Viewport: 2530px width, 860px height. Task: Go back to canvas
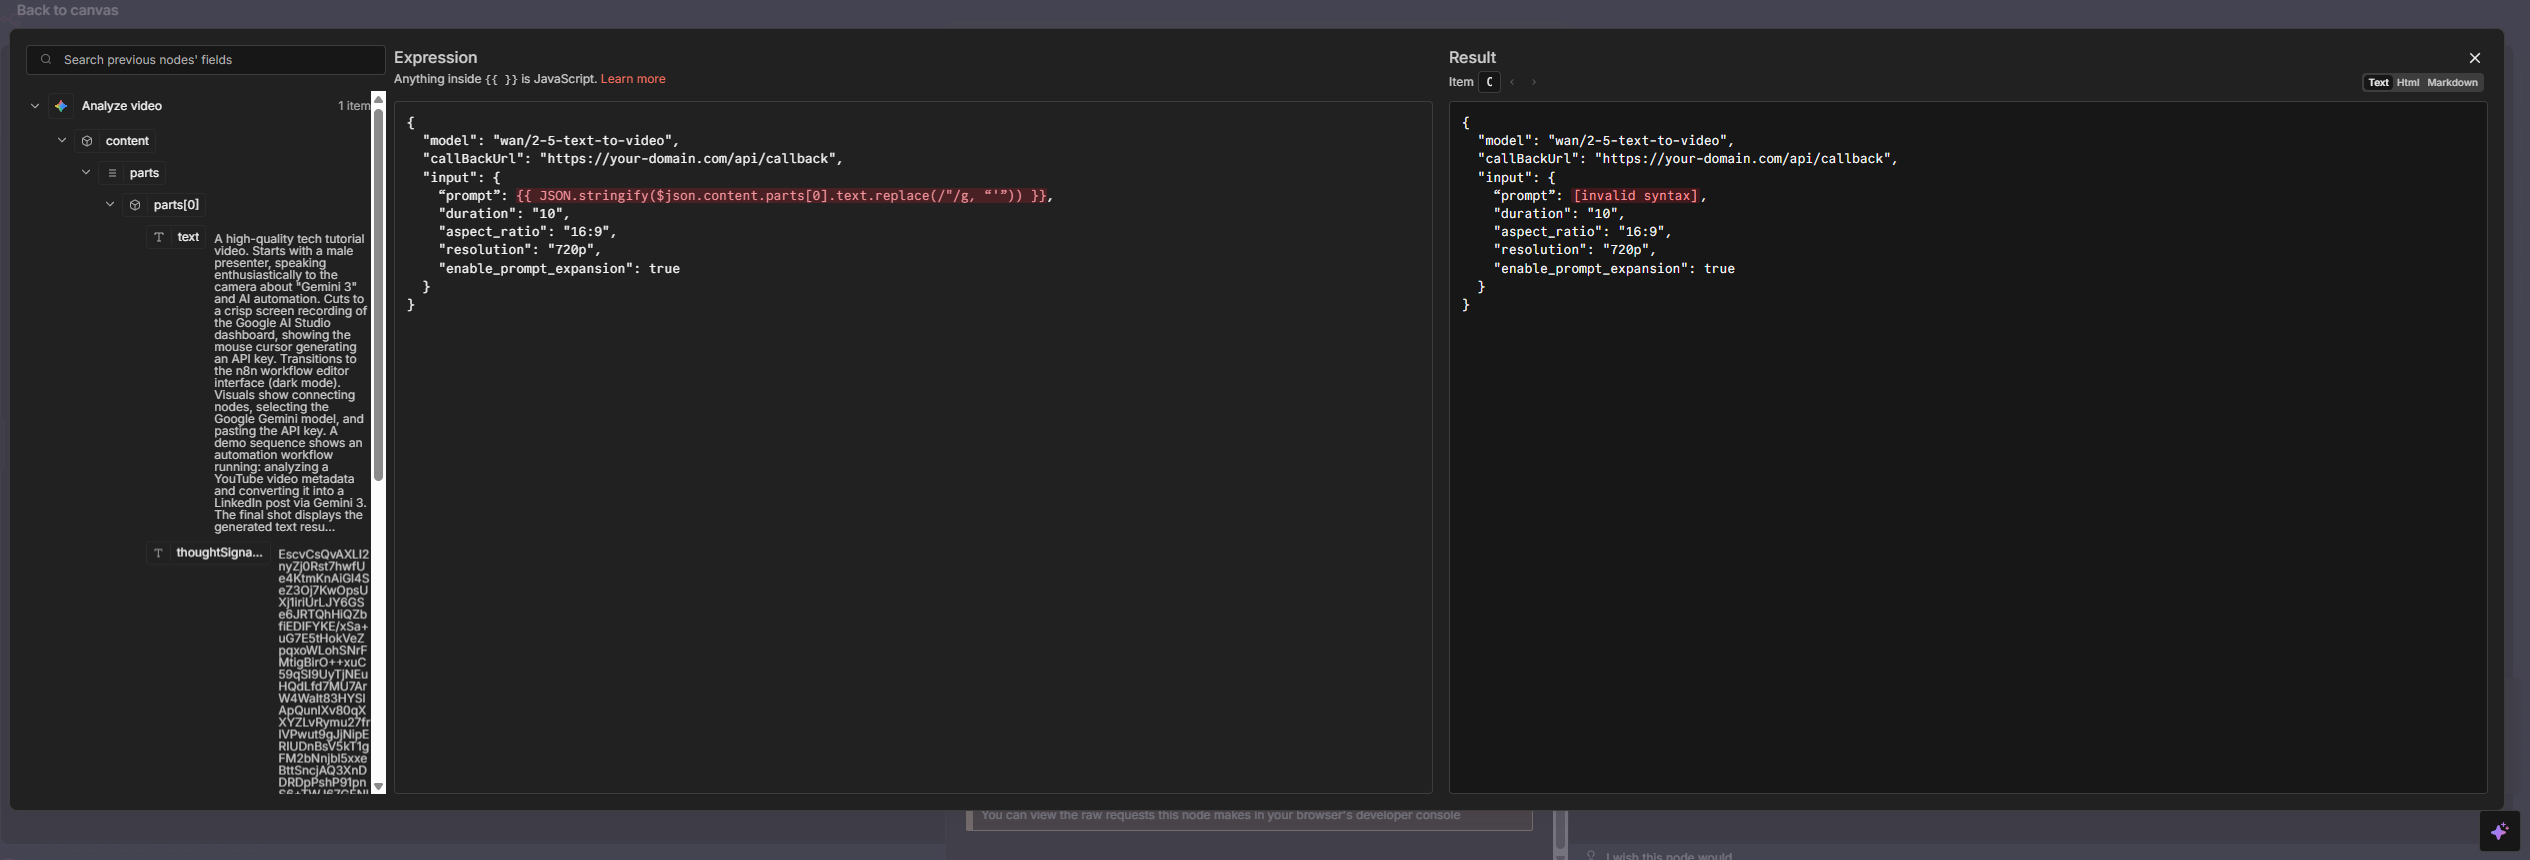tap(67, 10)
